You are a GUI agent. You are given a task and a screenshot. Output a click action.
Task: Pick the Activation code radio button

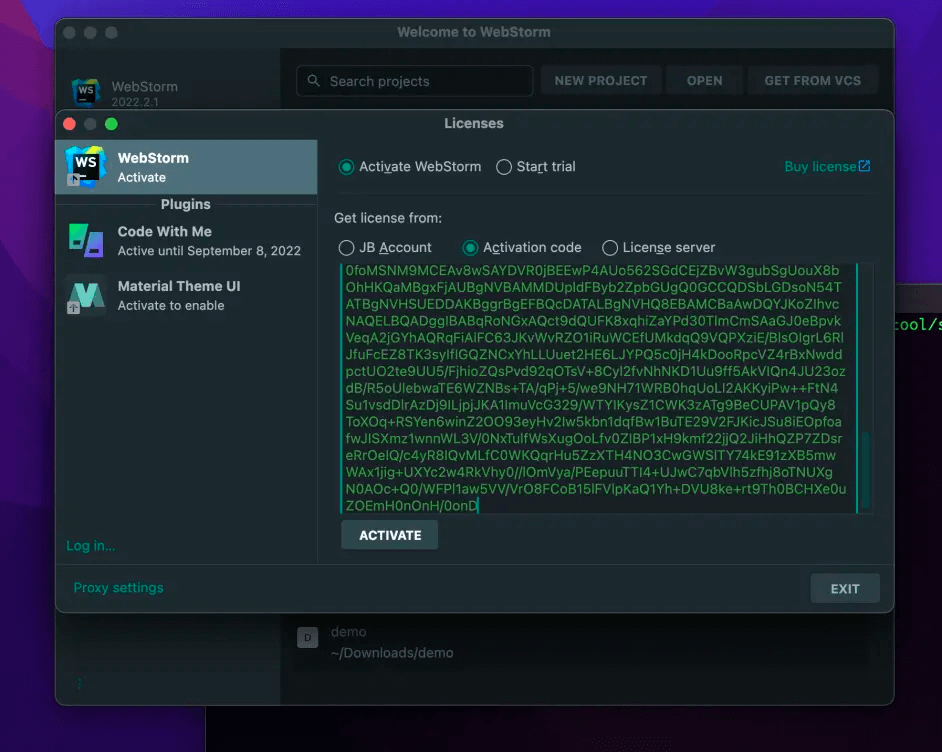470,248
